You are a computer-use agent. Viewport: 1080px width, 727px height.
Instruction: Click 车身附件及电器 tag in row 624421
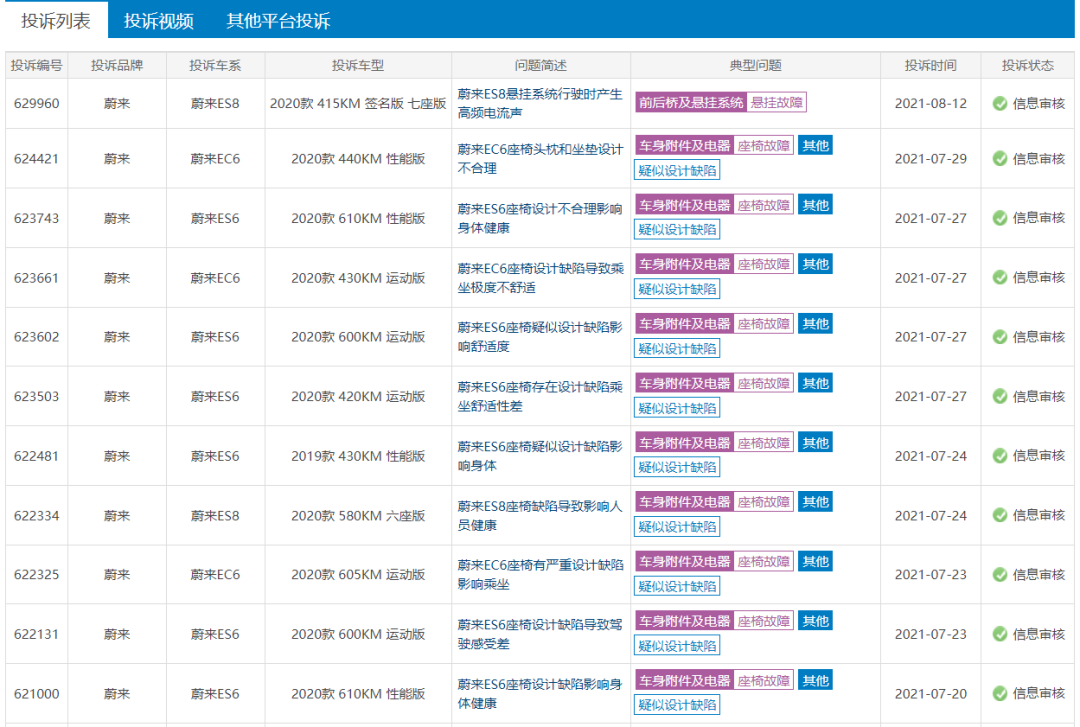pos(684,145)
